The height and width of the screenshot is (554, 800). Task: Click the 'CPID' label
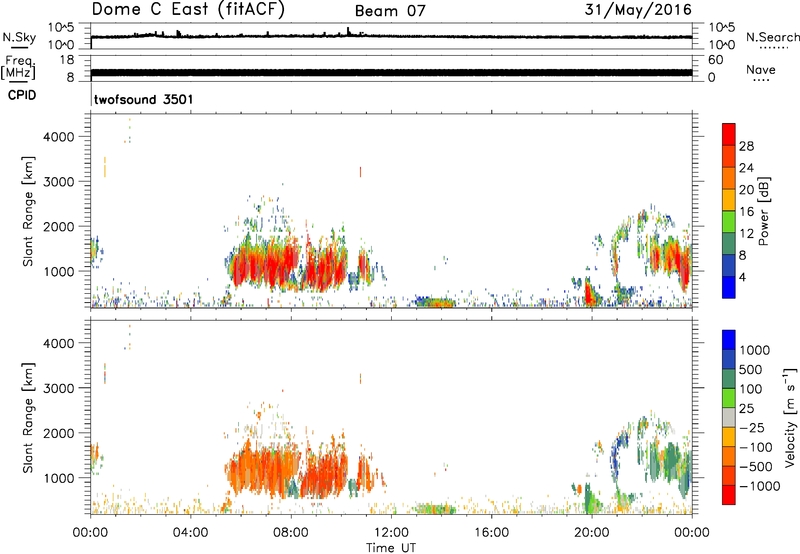click(22, 95)
